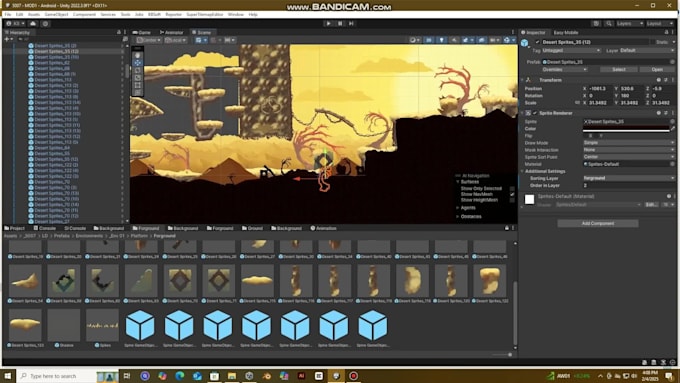Click the Windows Start button
The image size is (680, 383).
(8, 376)
